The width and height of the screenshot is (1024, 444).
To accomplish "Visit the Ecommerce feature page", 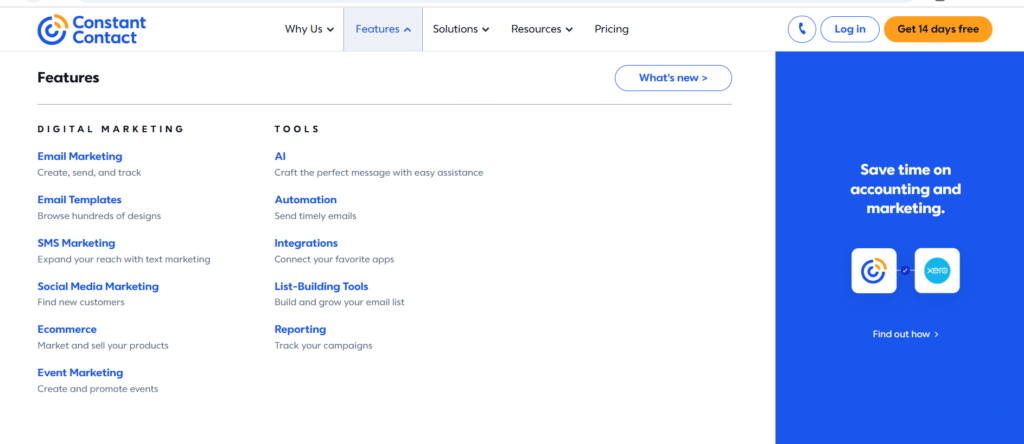I will [x=67, y=329].
